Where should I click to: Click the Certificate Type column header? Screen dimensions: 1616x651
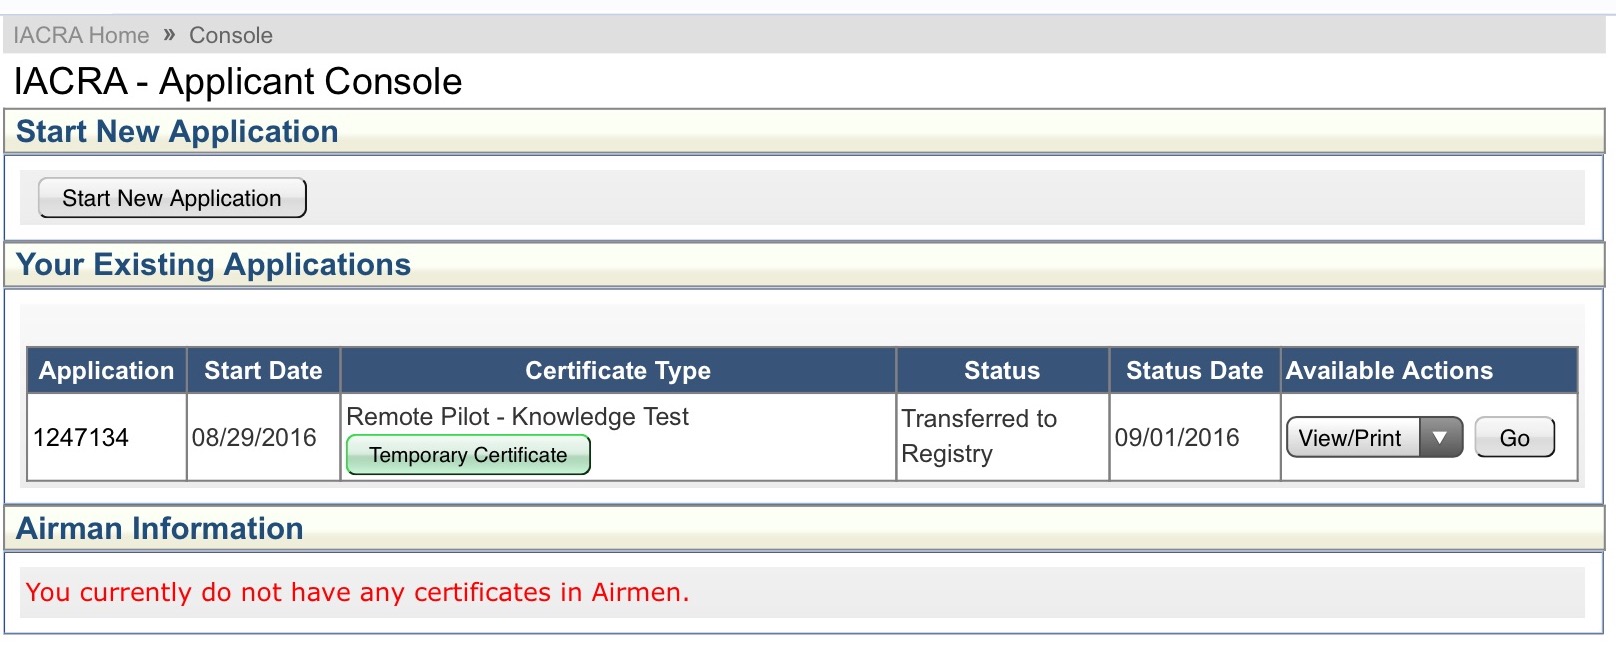point(618,370)
